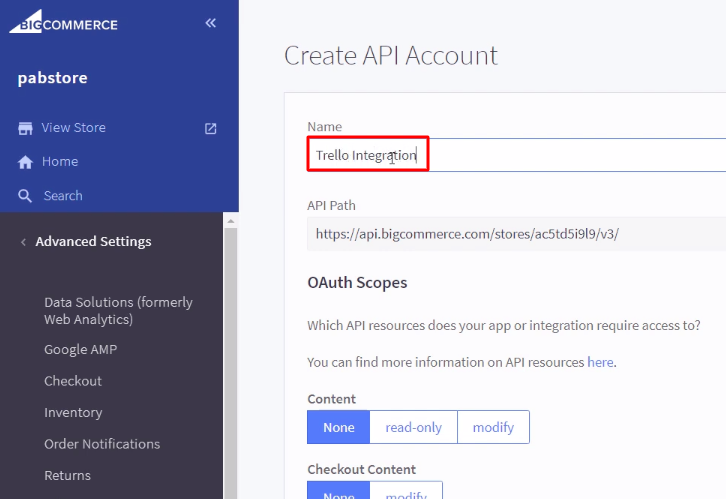Viewport: 726px width, 499px height.
Task: Open View Store link
Action: [x=74, y=127]
